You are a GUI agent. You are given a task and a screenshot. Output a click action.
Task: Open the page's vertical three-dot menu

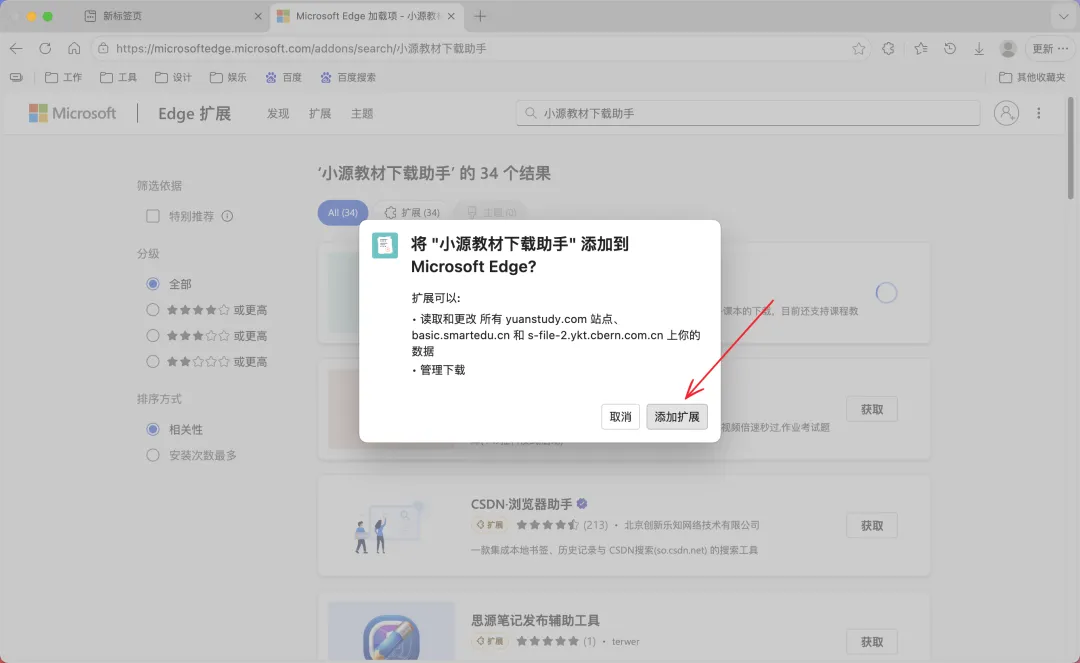point(1039,113)
